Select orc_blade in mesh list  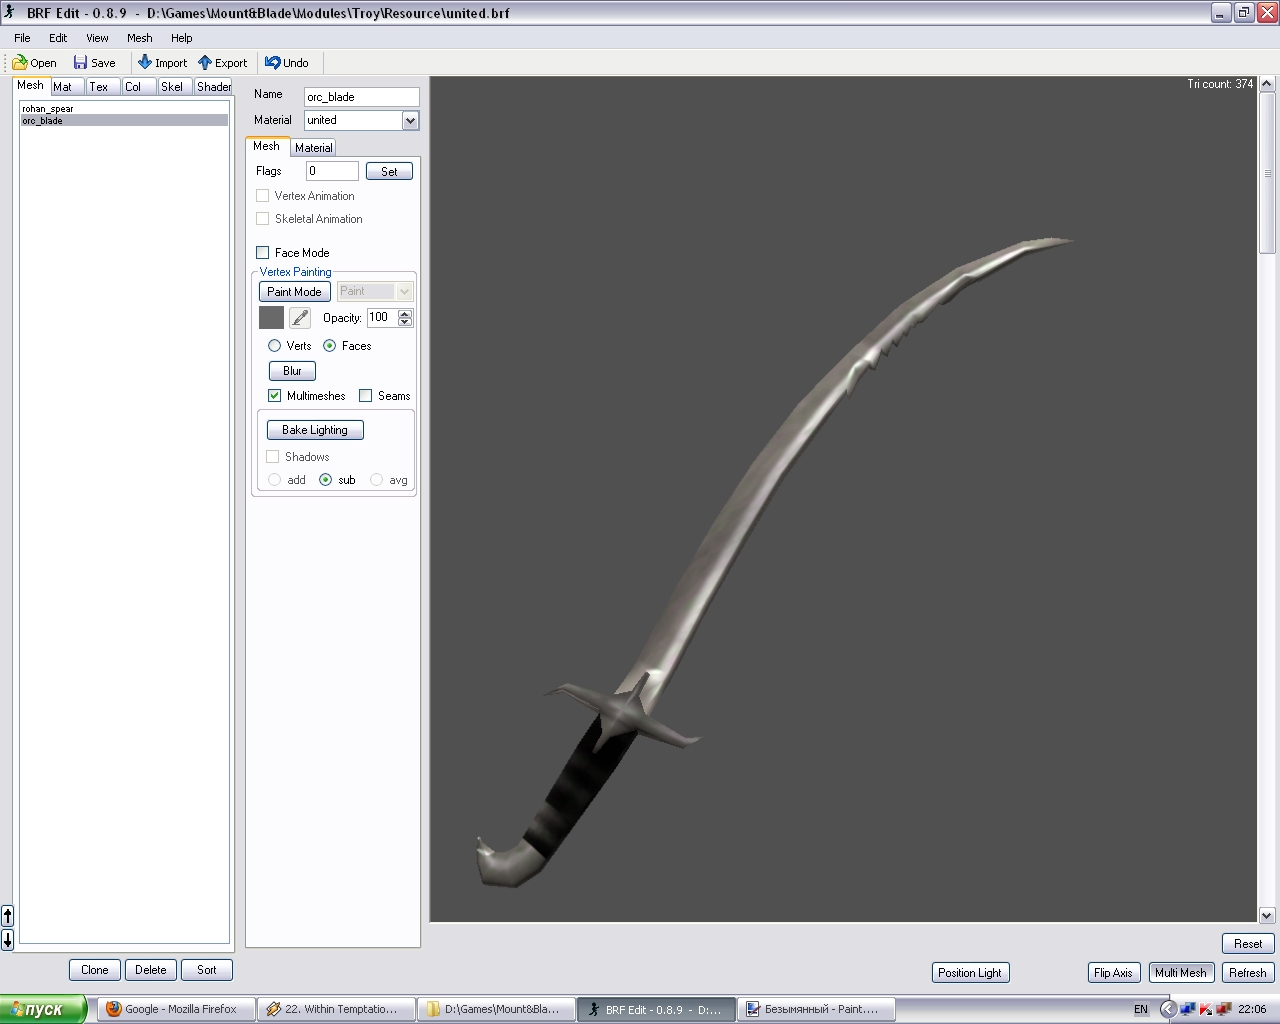point(124,121)
